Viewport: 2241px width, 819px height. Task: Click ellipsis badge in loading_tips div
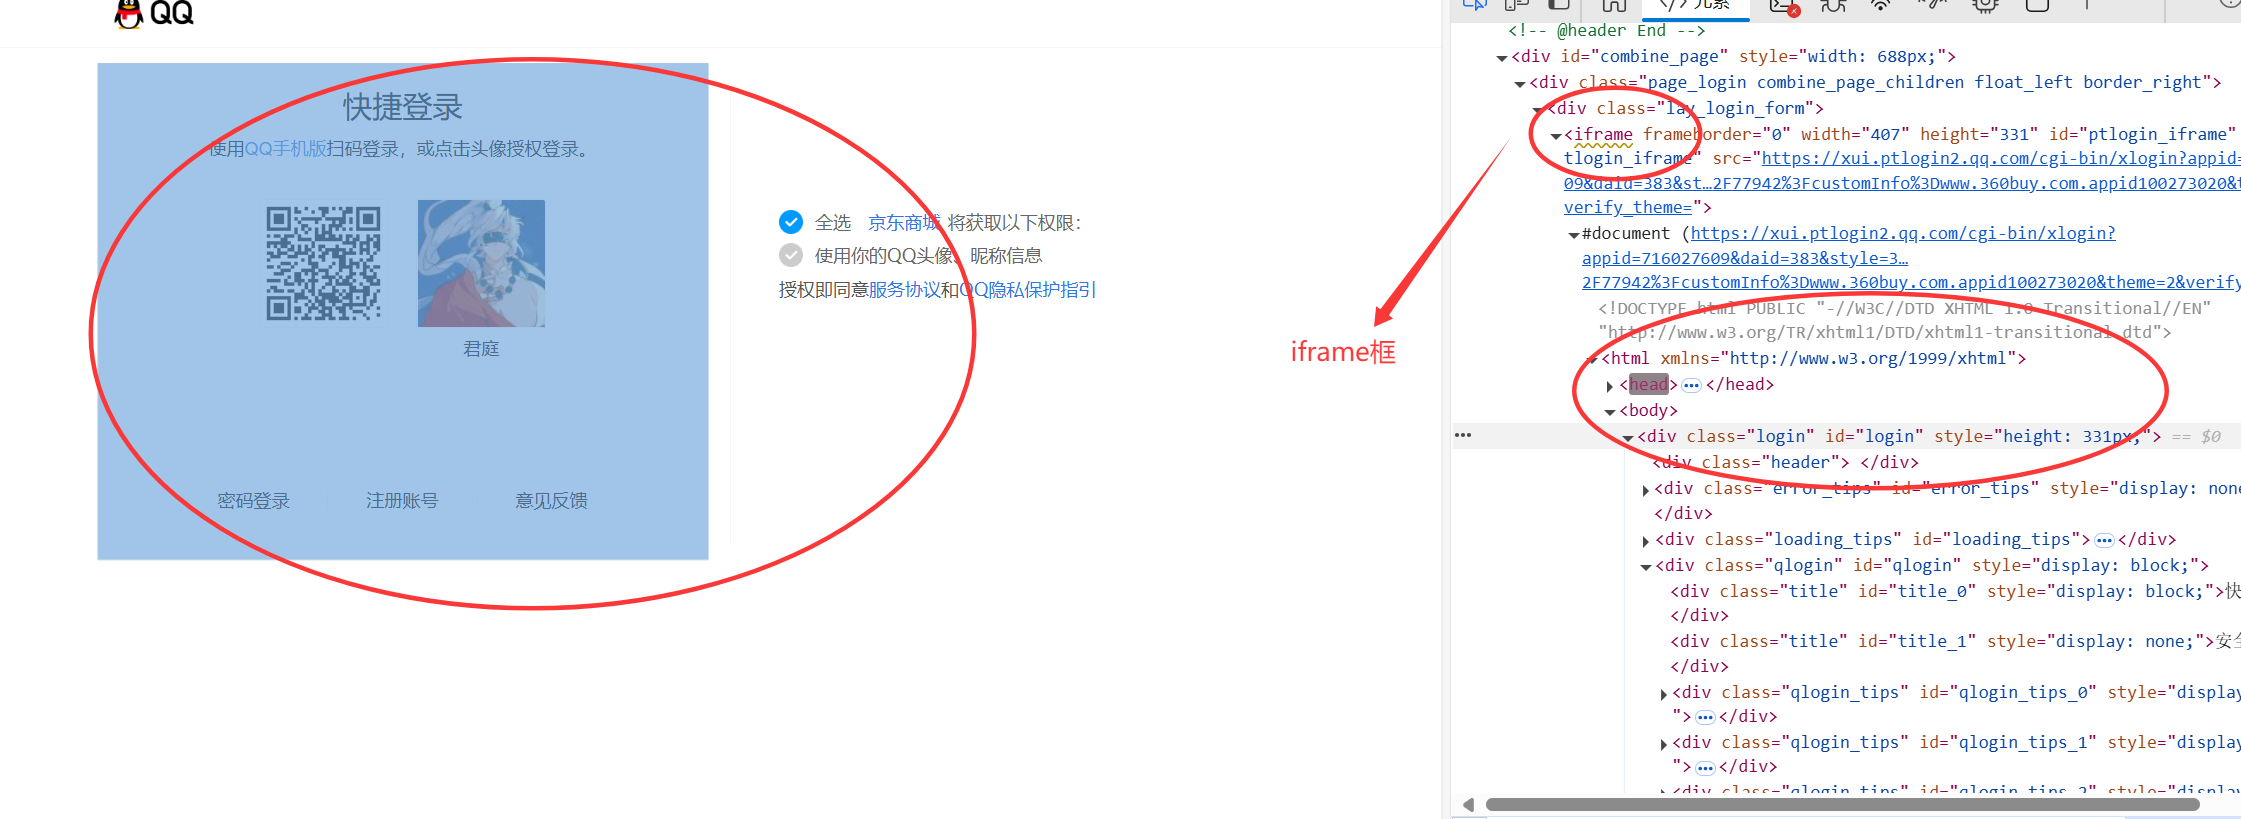[x=2104, y=540]
